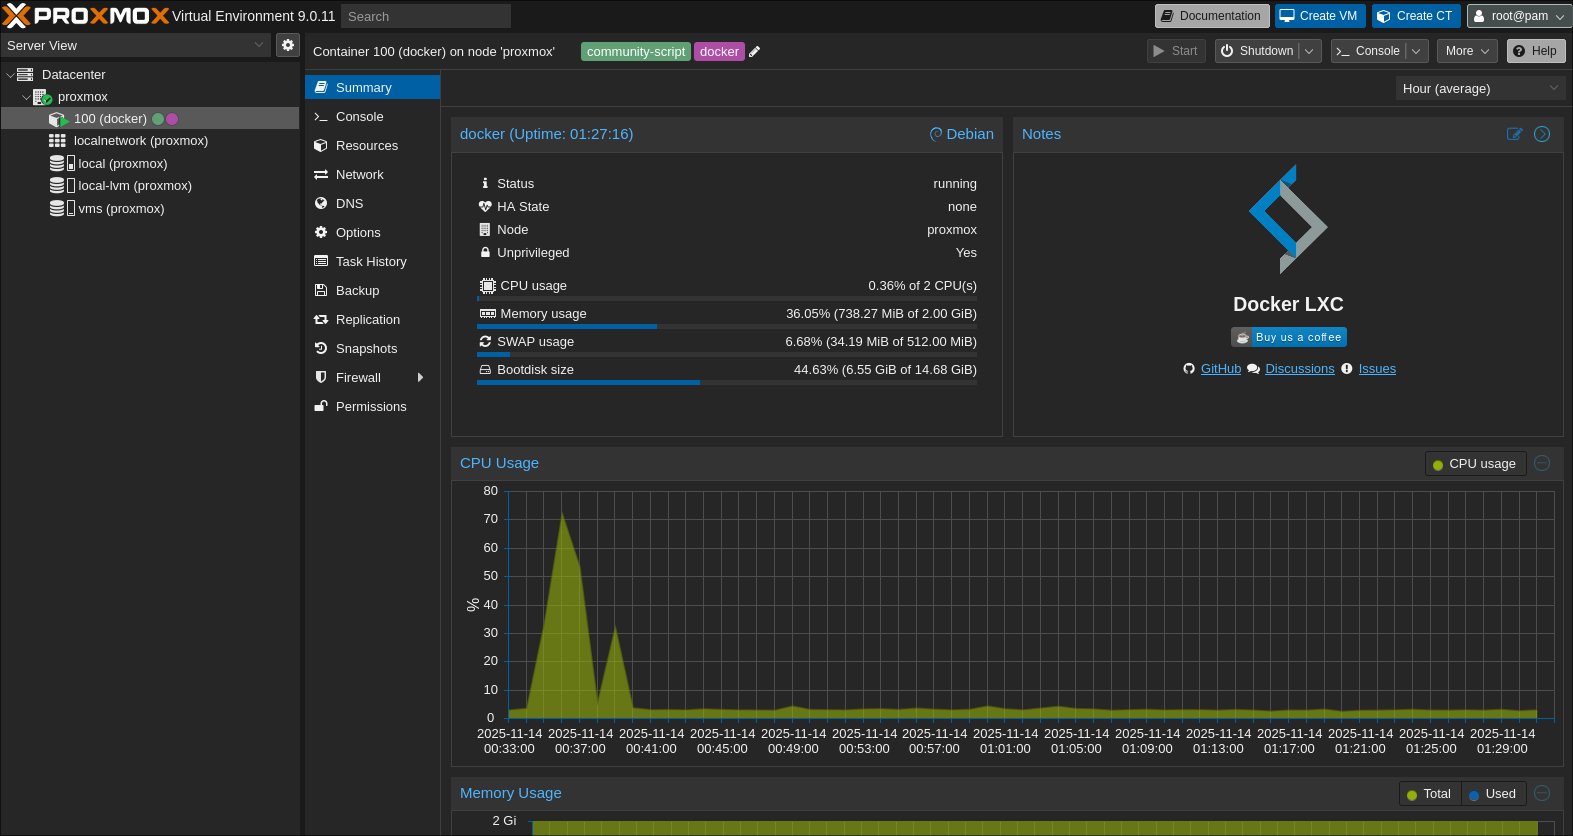The height and width of the screenshot is (836, 1573).
Task: Click the Datacenter server icon
Action: pos(26,75)
